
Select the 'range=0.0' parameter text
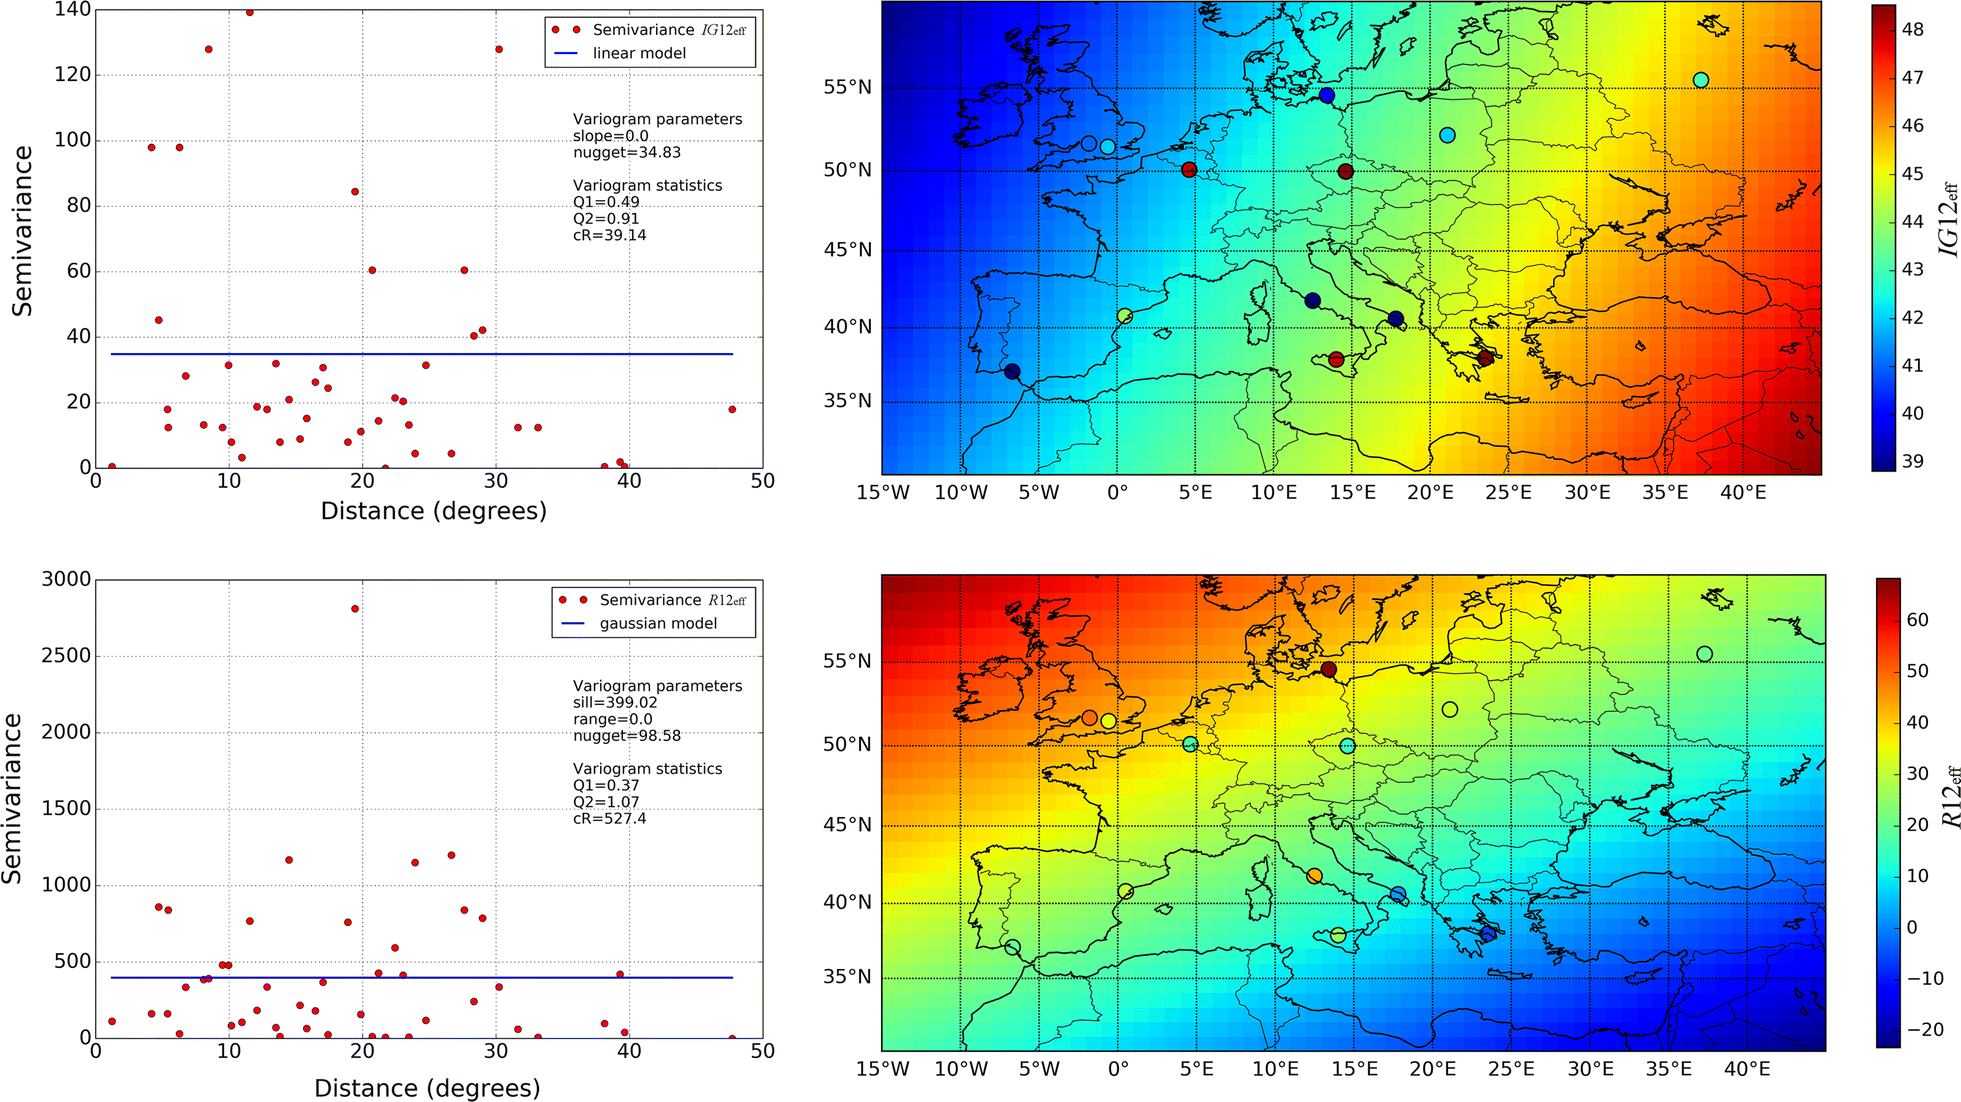(x=612, y=719)
